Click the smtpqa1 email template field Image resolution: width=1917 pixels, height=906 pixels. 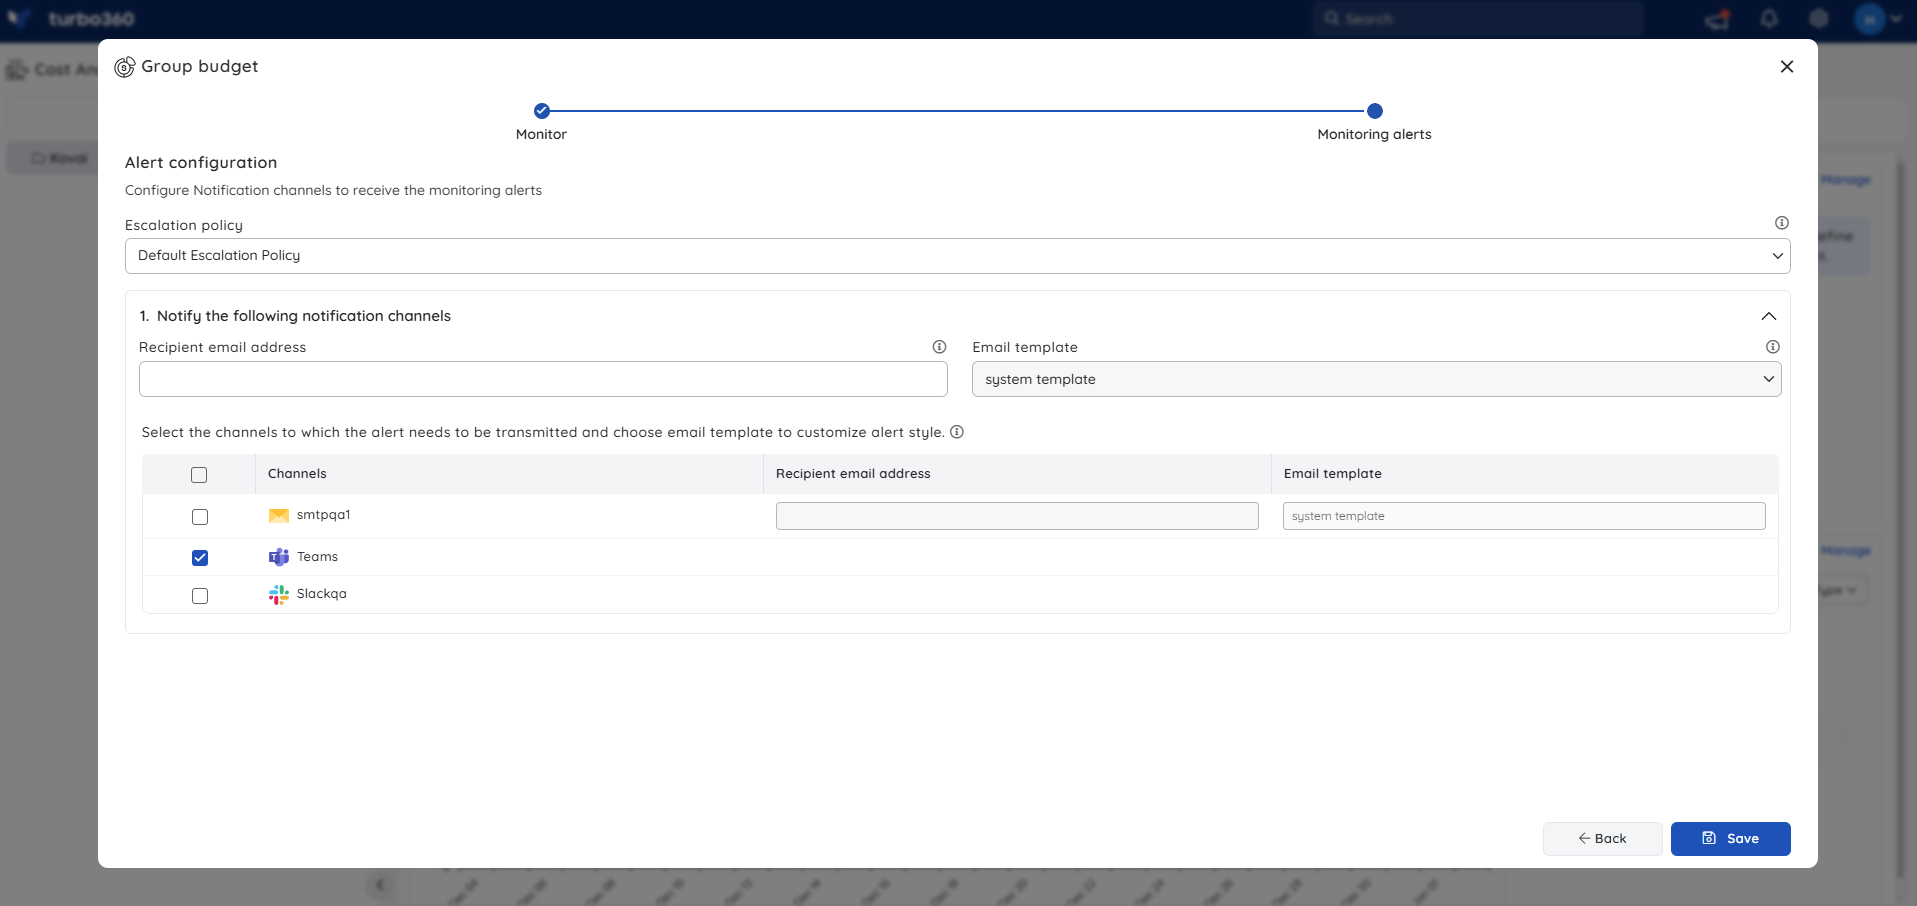[1524, 516]
